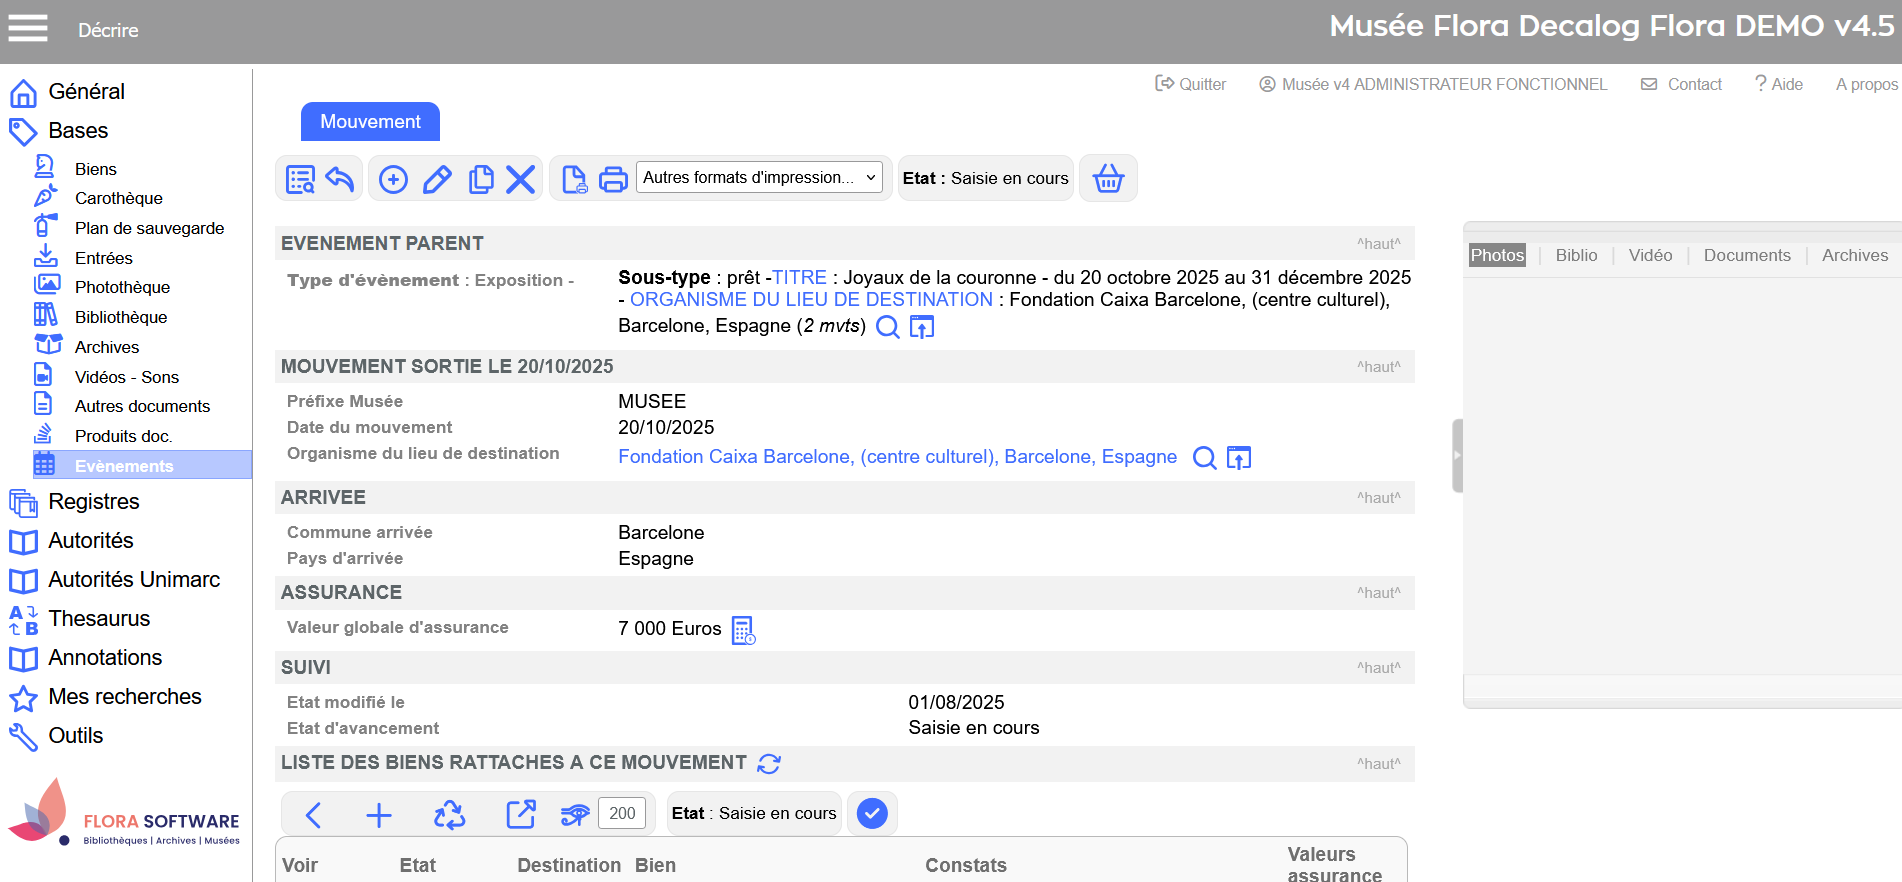This screenshot has width=1902, height=882.
Task: Open the Autres formats d'impression dropdown
Action: tap(759, 178)
